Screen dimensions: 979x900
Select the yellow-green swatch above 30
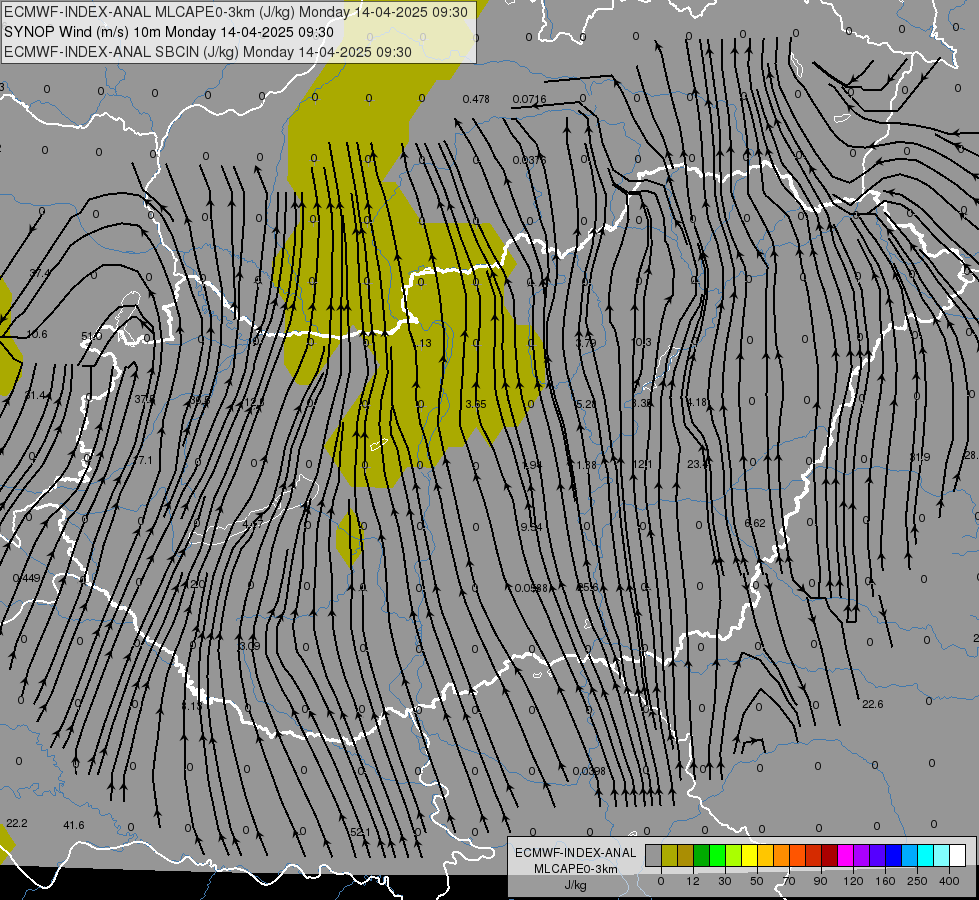click(733, 855)
